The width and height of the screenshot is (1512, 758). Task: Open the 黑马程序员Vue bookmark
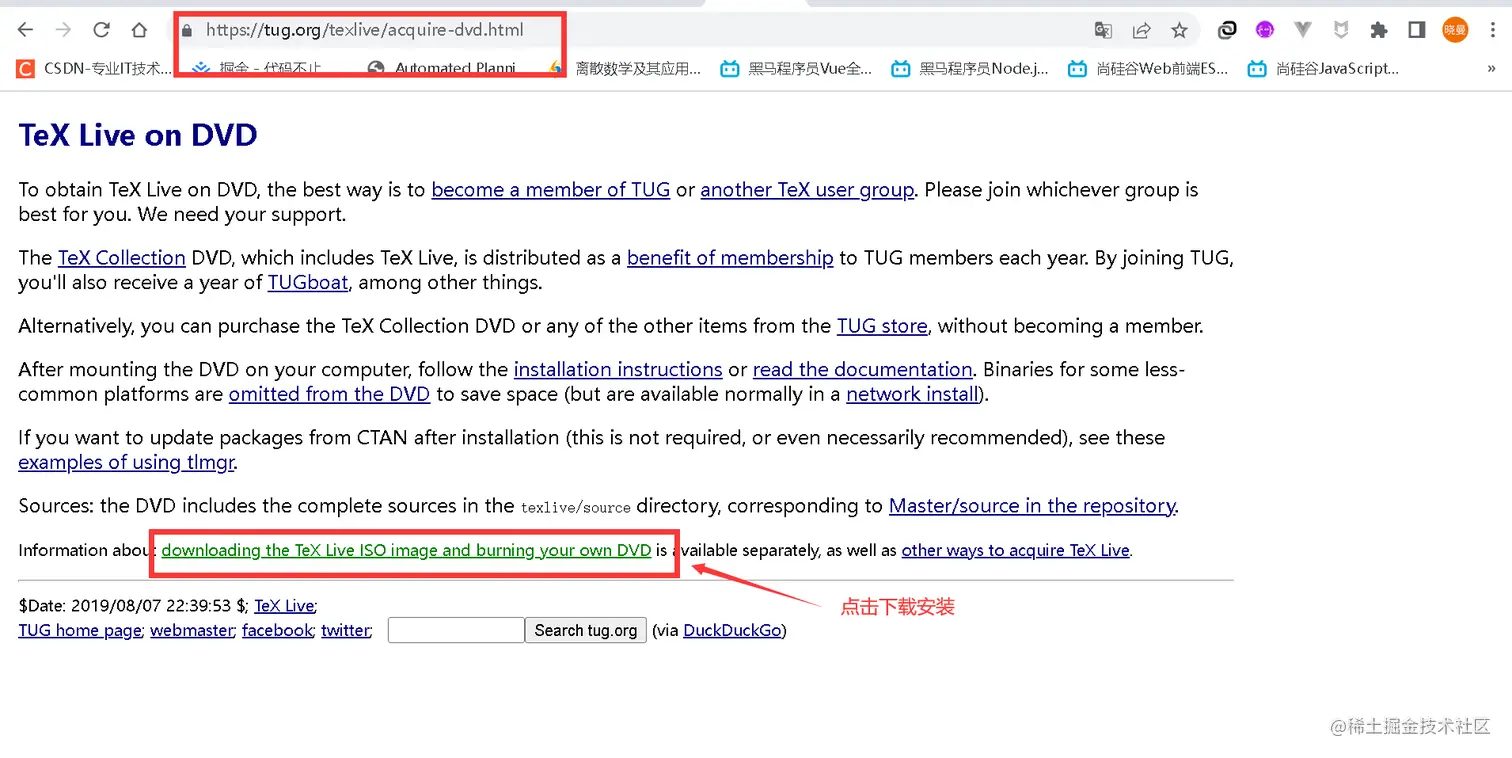797,69
